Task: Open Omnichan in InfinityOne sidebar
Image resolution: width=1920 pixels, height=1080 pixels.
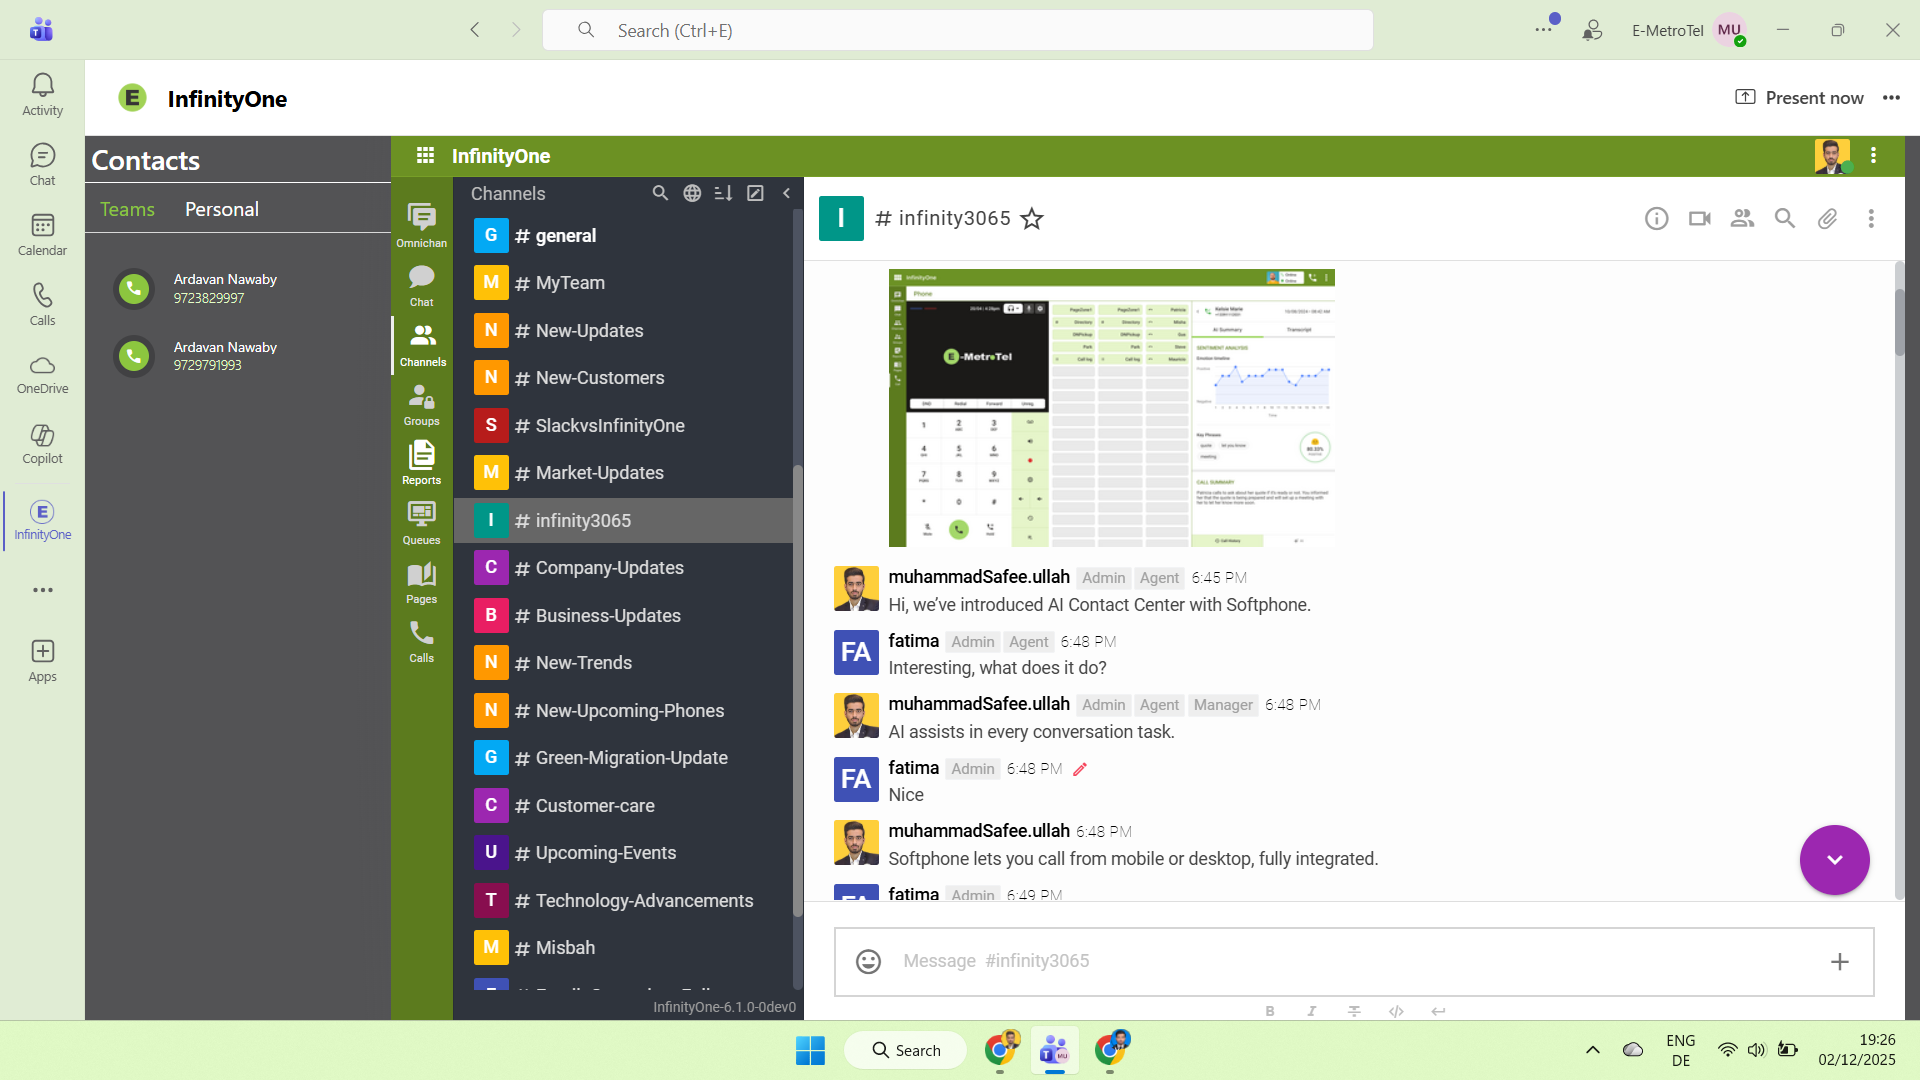Action: (x=421, y=225)
